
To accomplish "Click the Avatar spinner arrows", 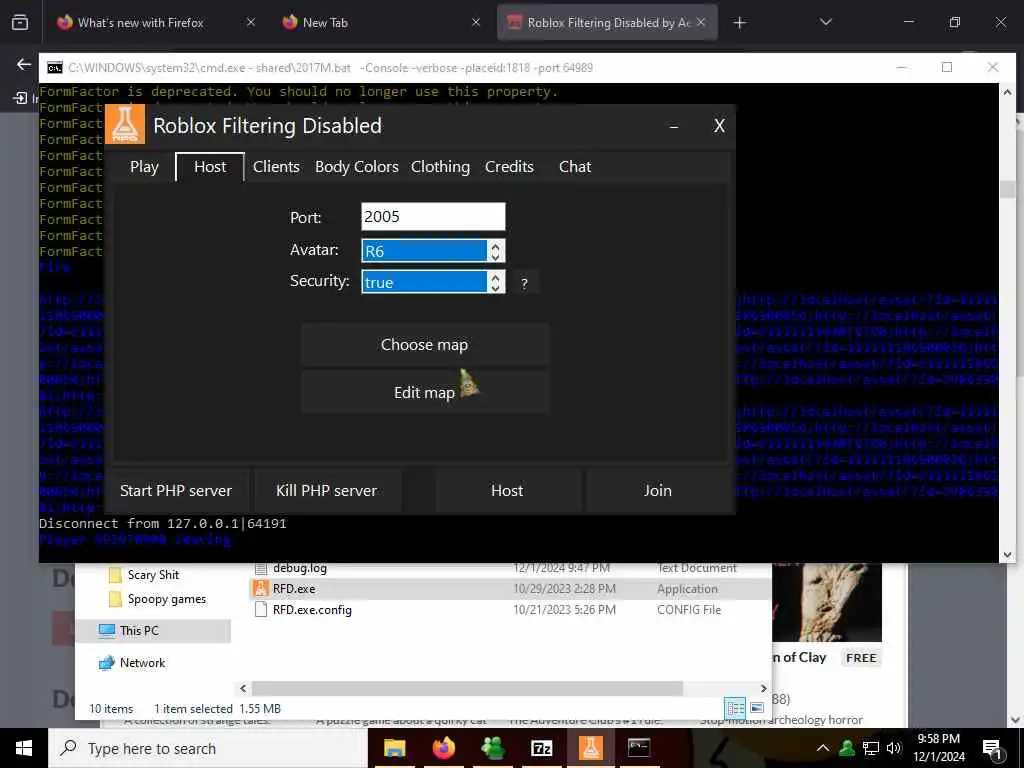I will pos(496,251).
